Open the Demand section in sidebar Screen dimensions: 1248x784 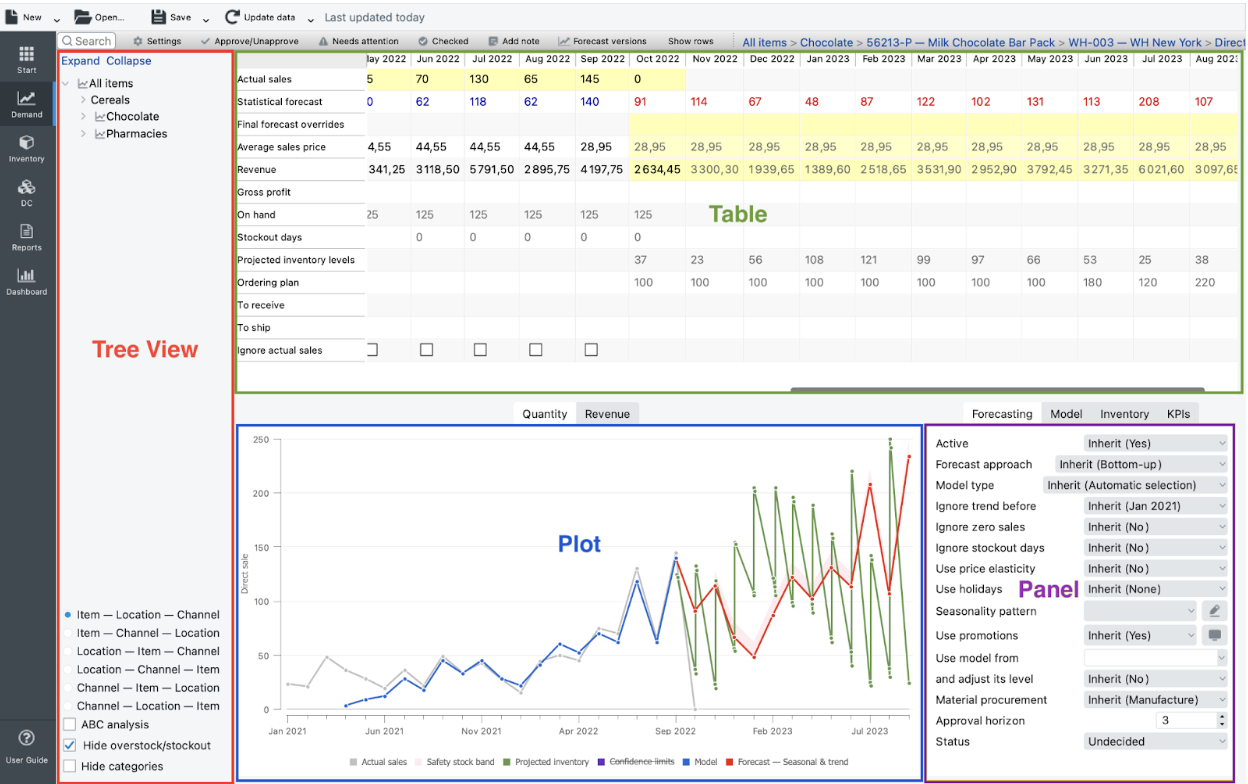coord(26,102)
